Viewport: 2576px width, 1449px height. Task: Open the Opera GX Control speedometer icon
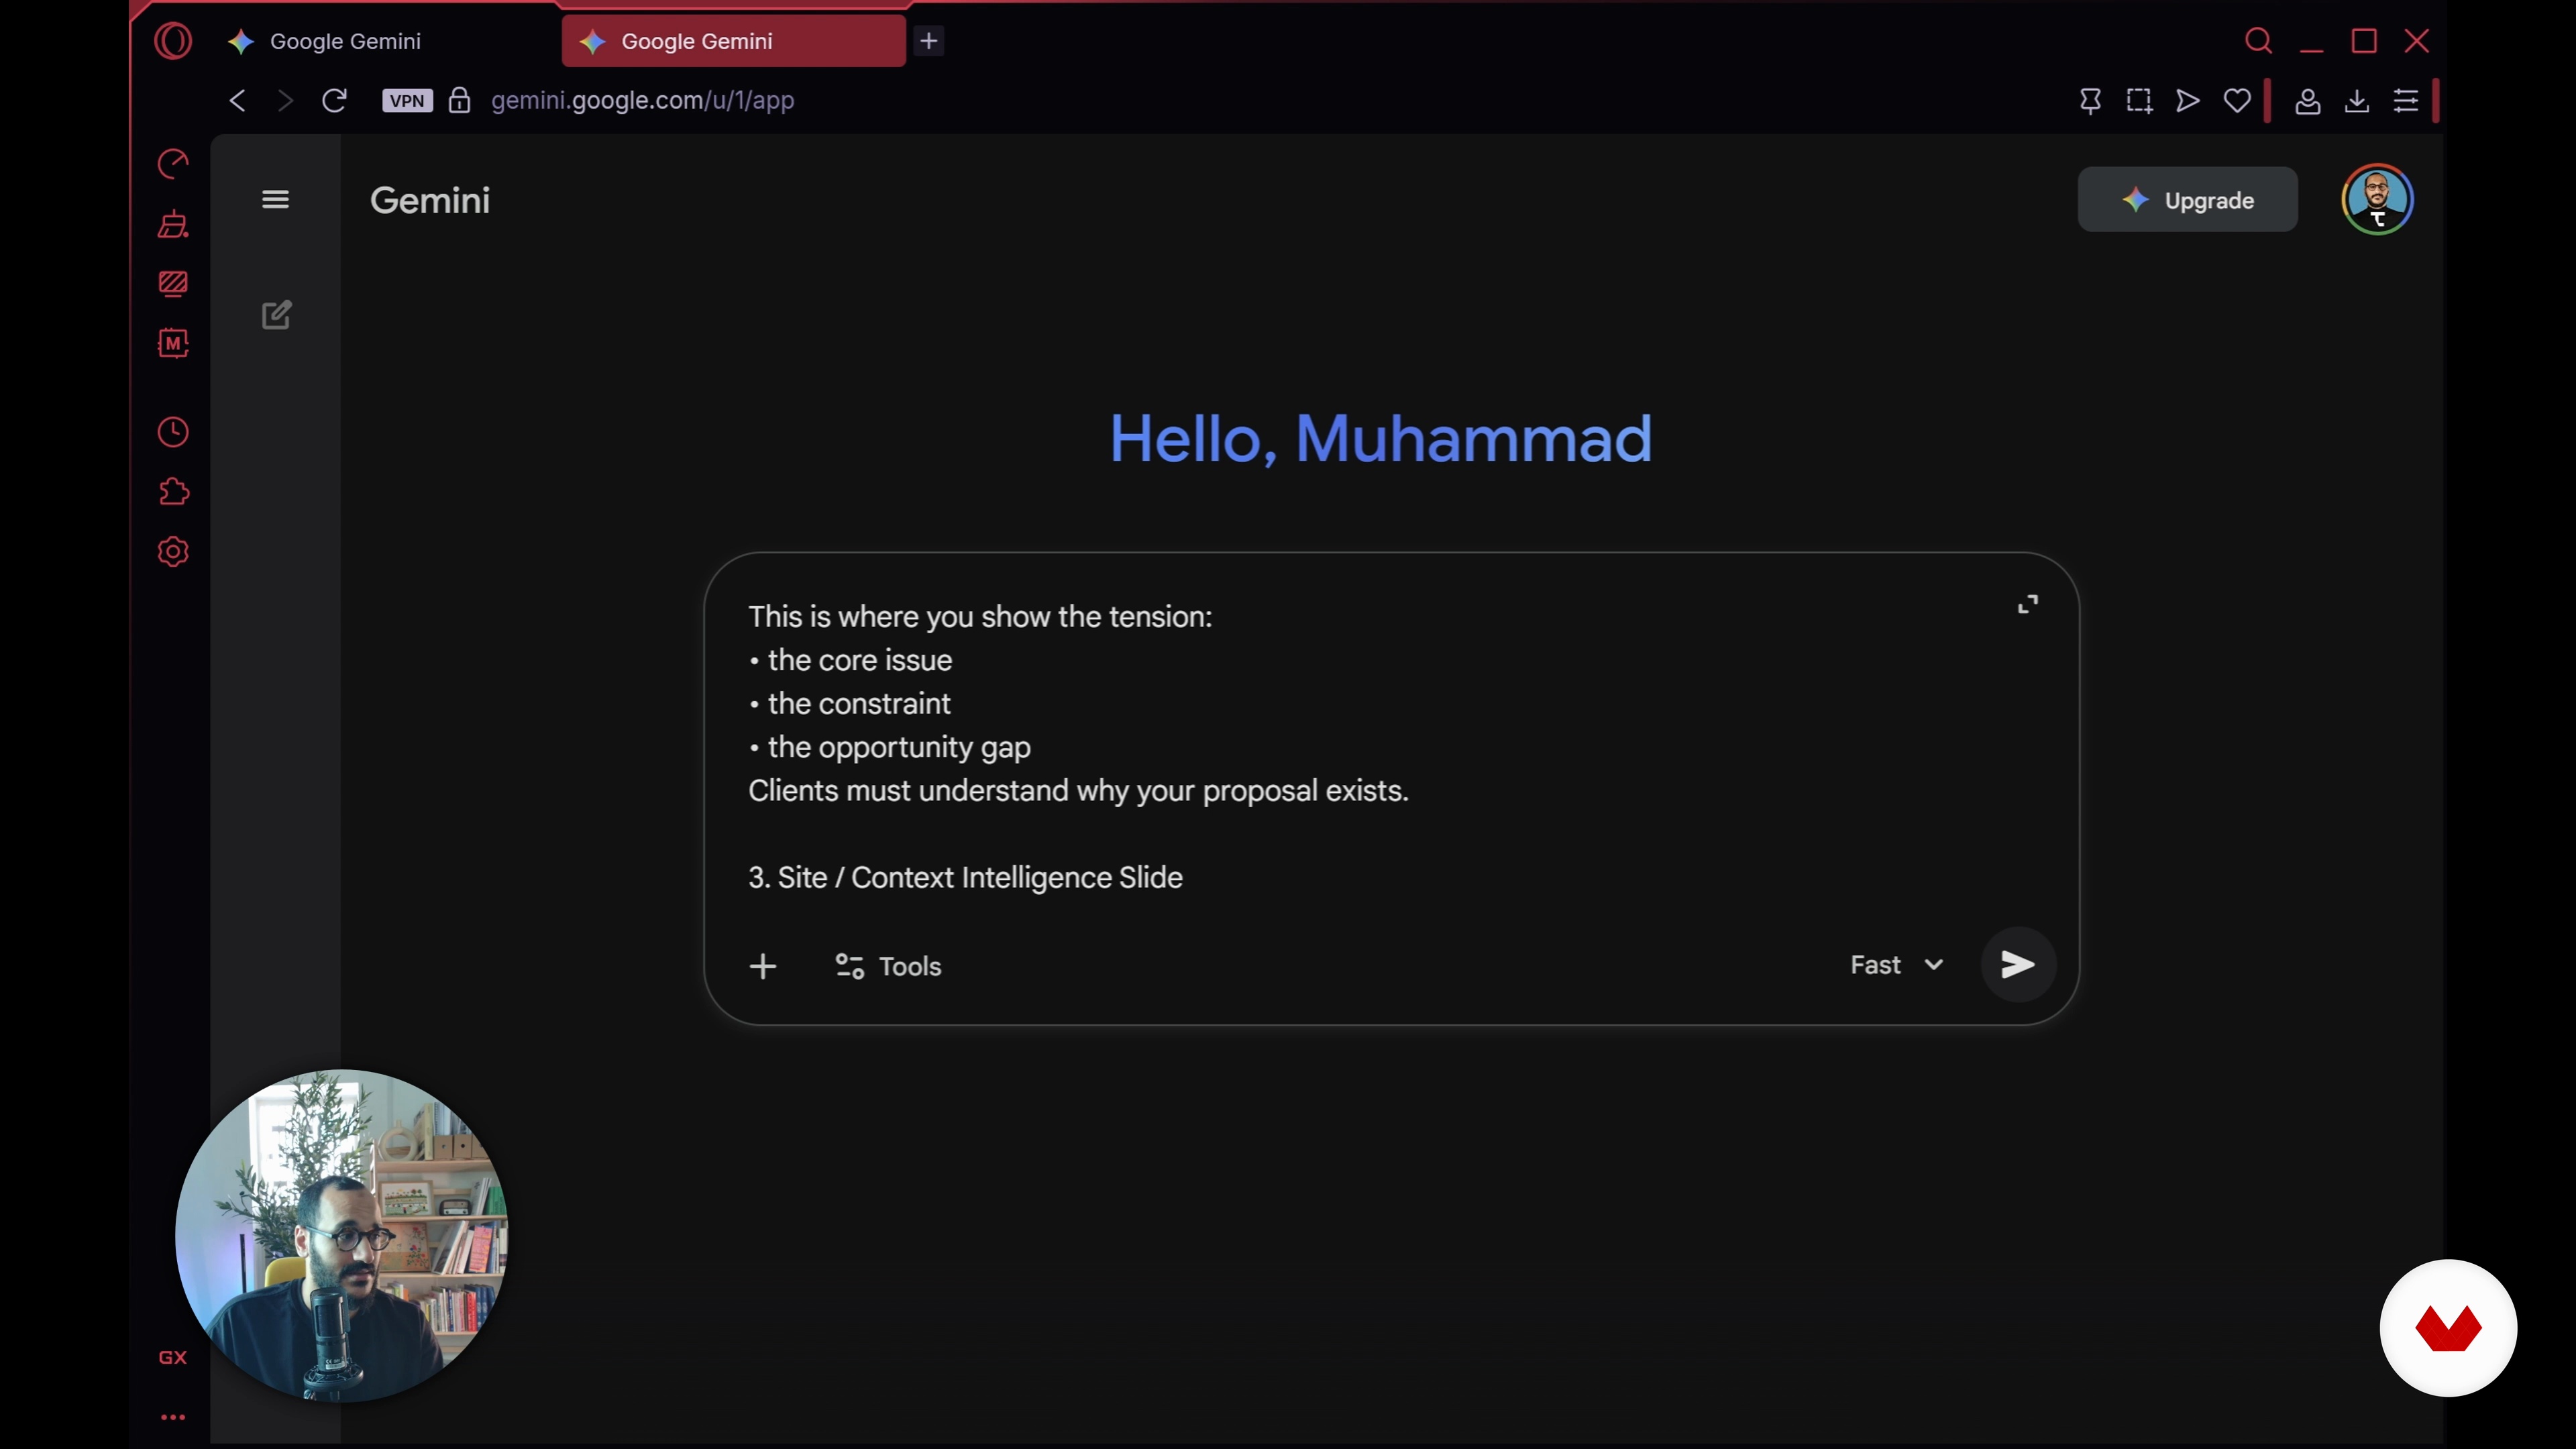(173, 163)
